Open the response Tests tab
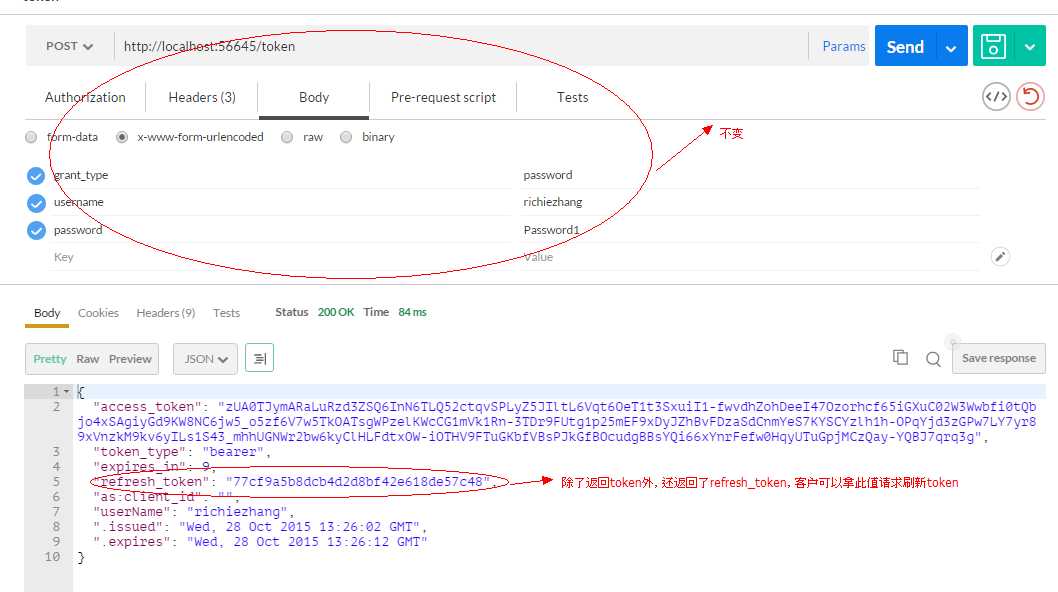 pos(226,313)
